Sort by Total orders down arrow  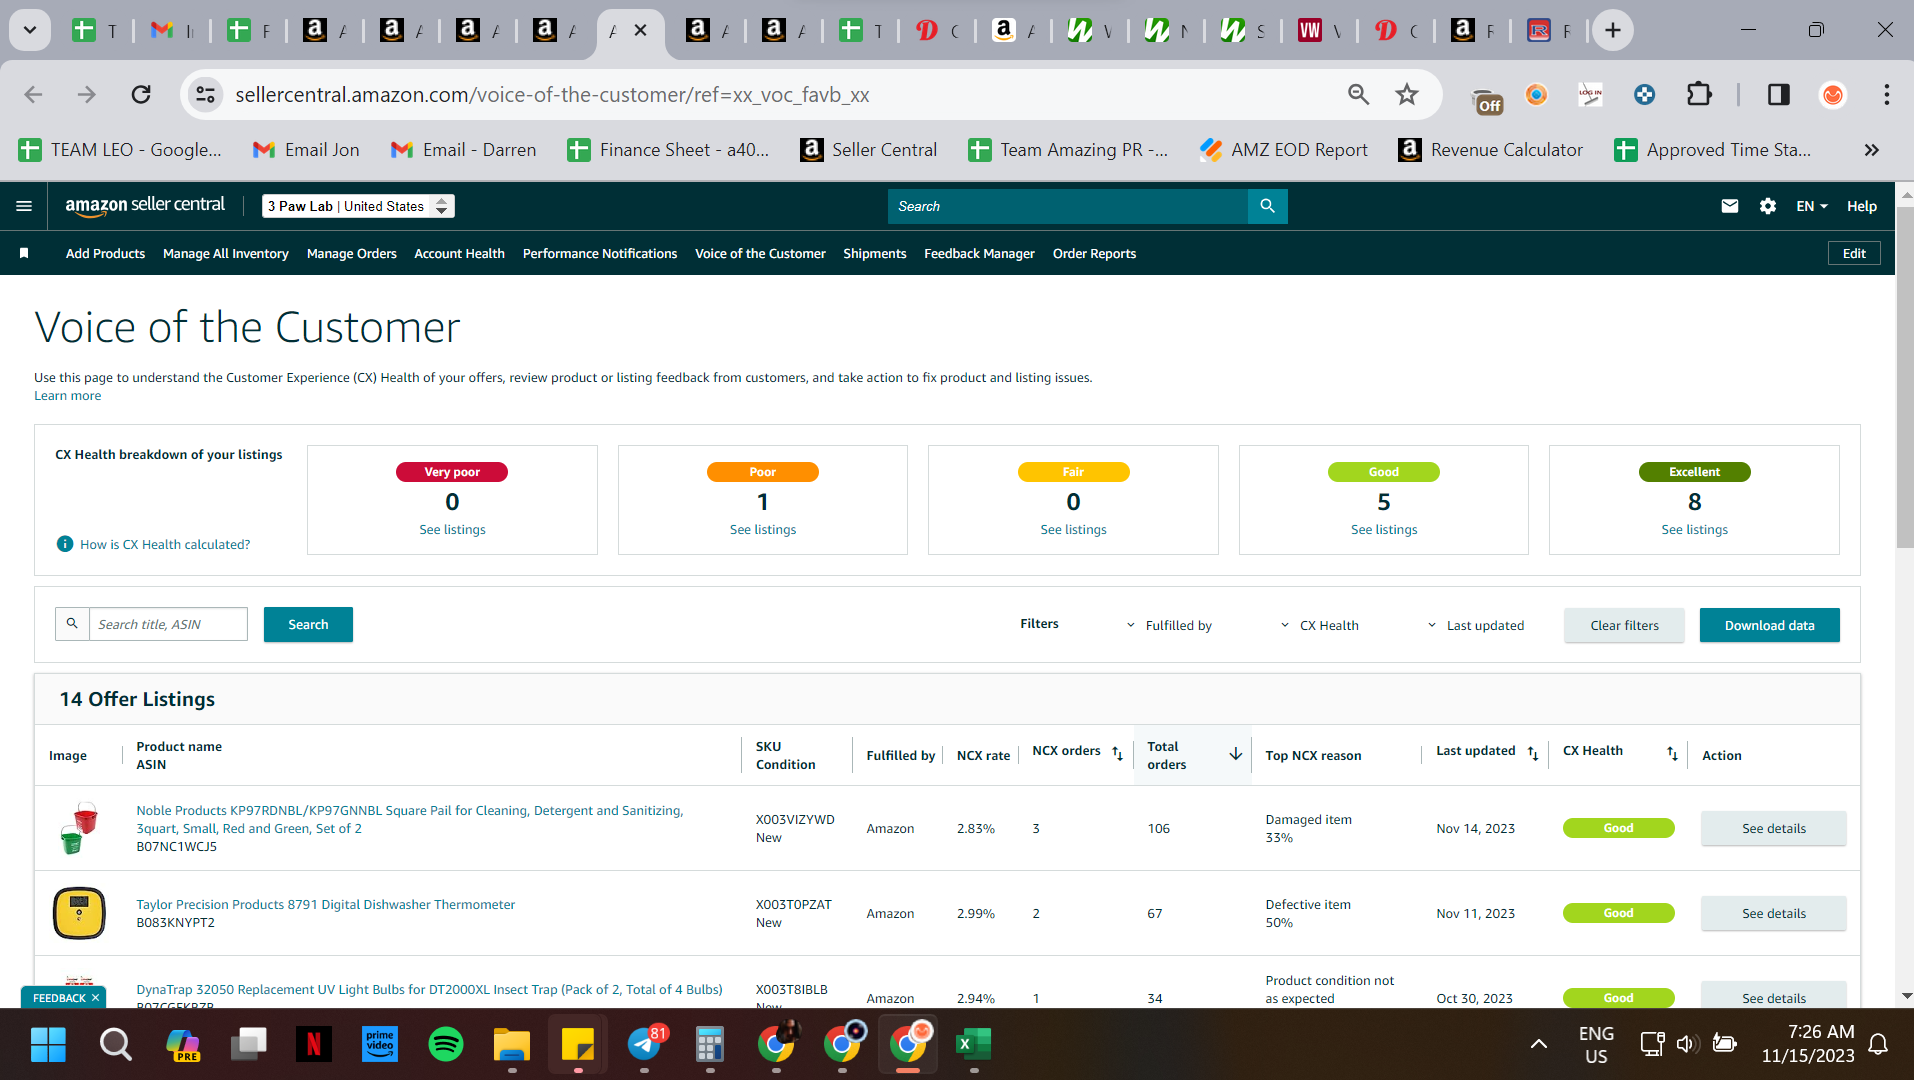pyautogui.click(x=1235, y=754)
